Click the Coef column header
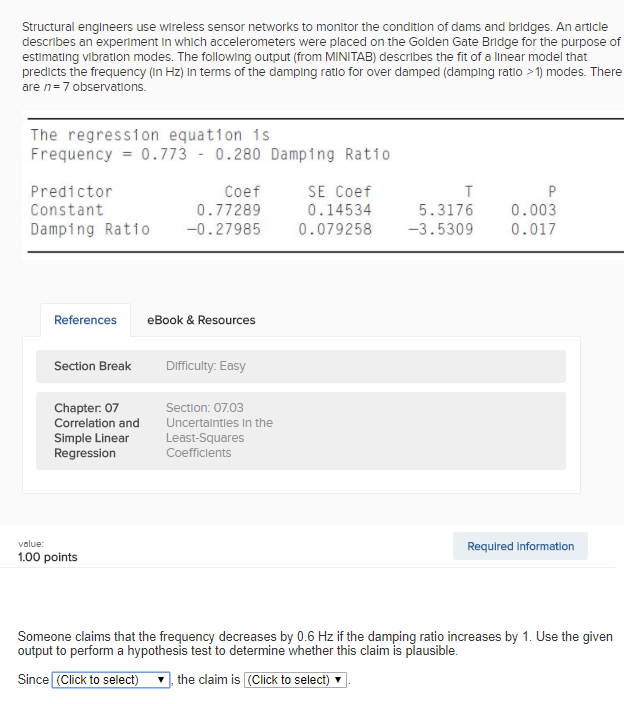 242,191
